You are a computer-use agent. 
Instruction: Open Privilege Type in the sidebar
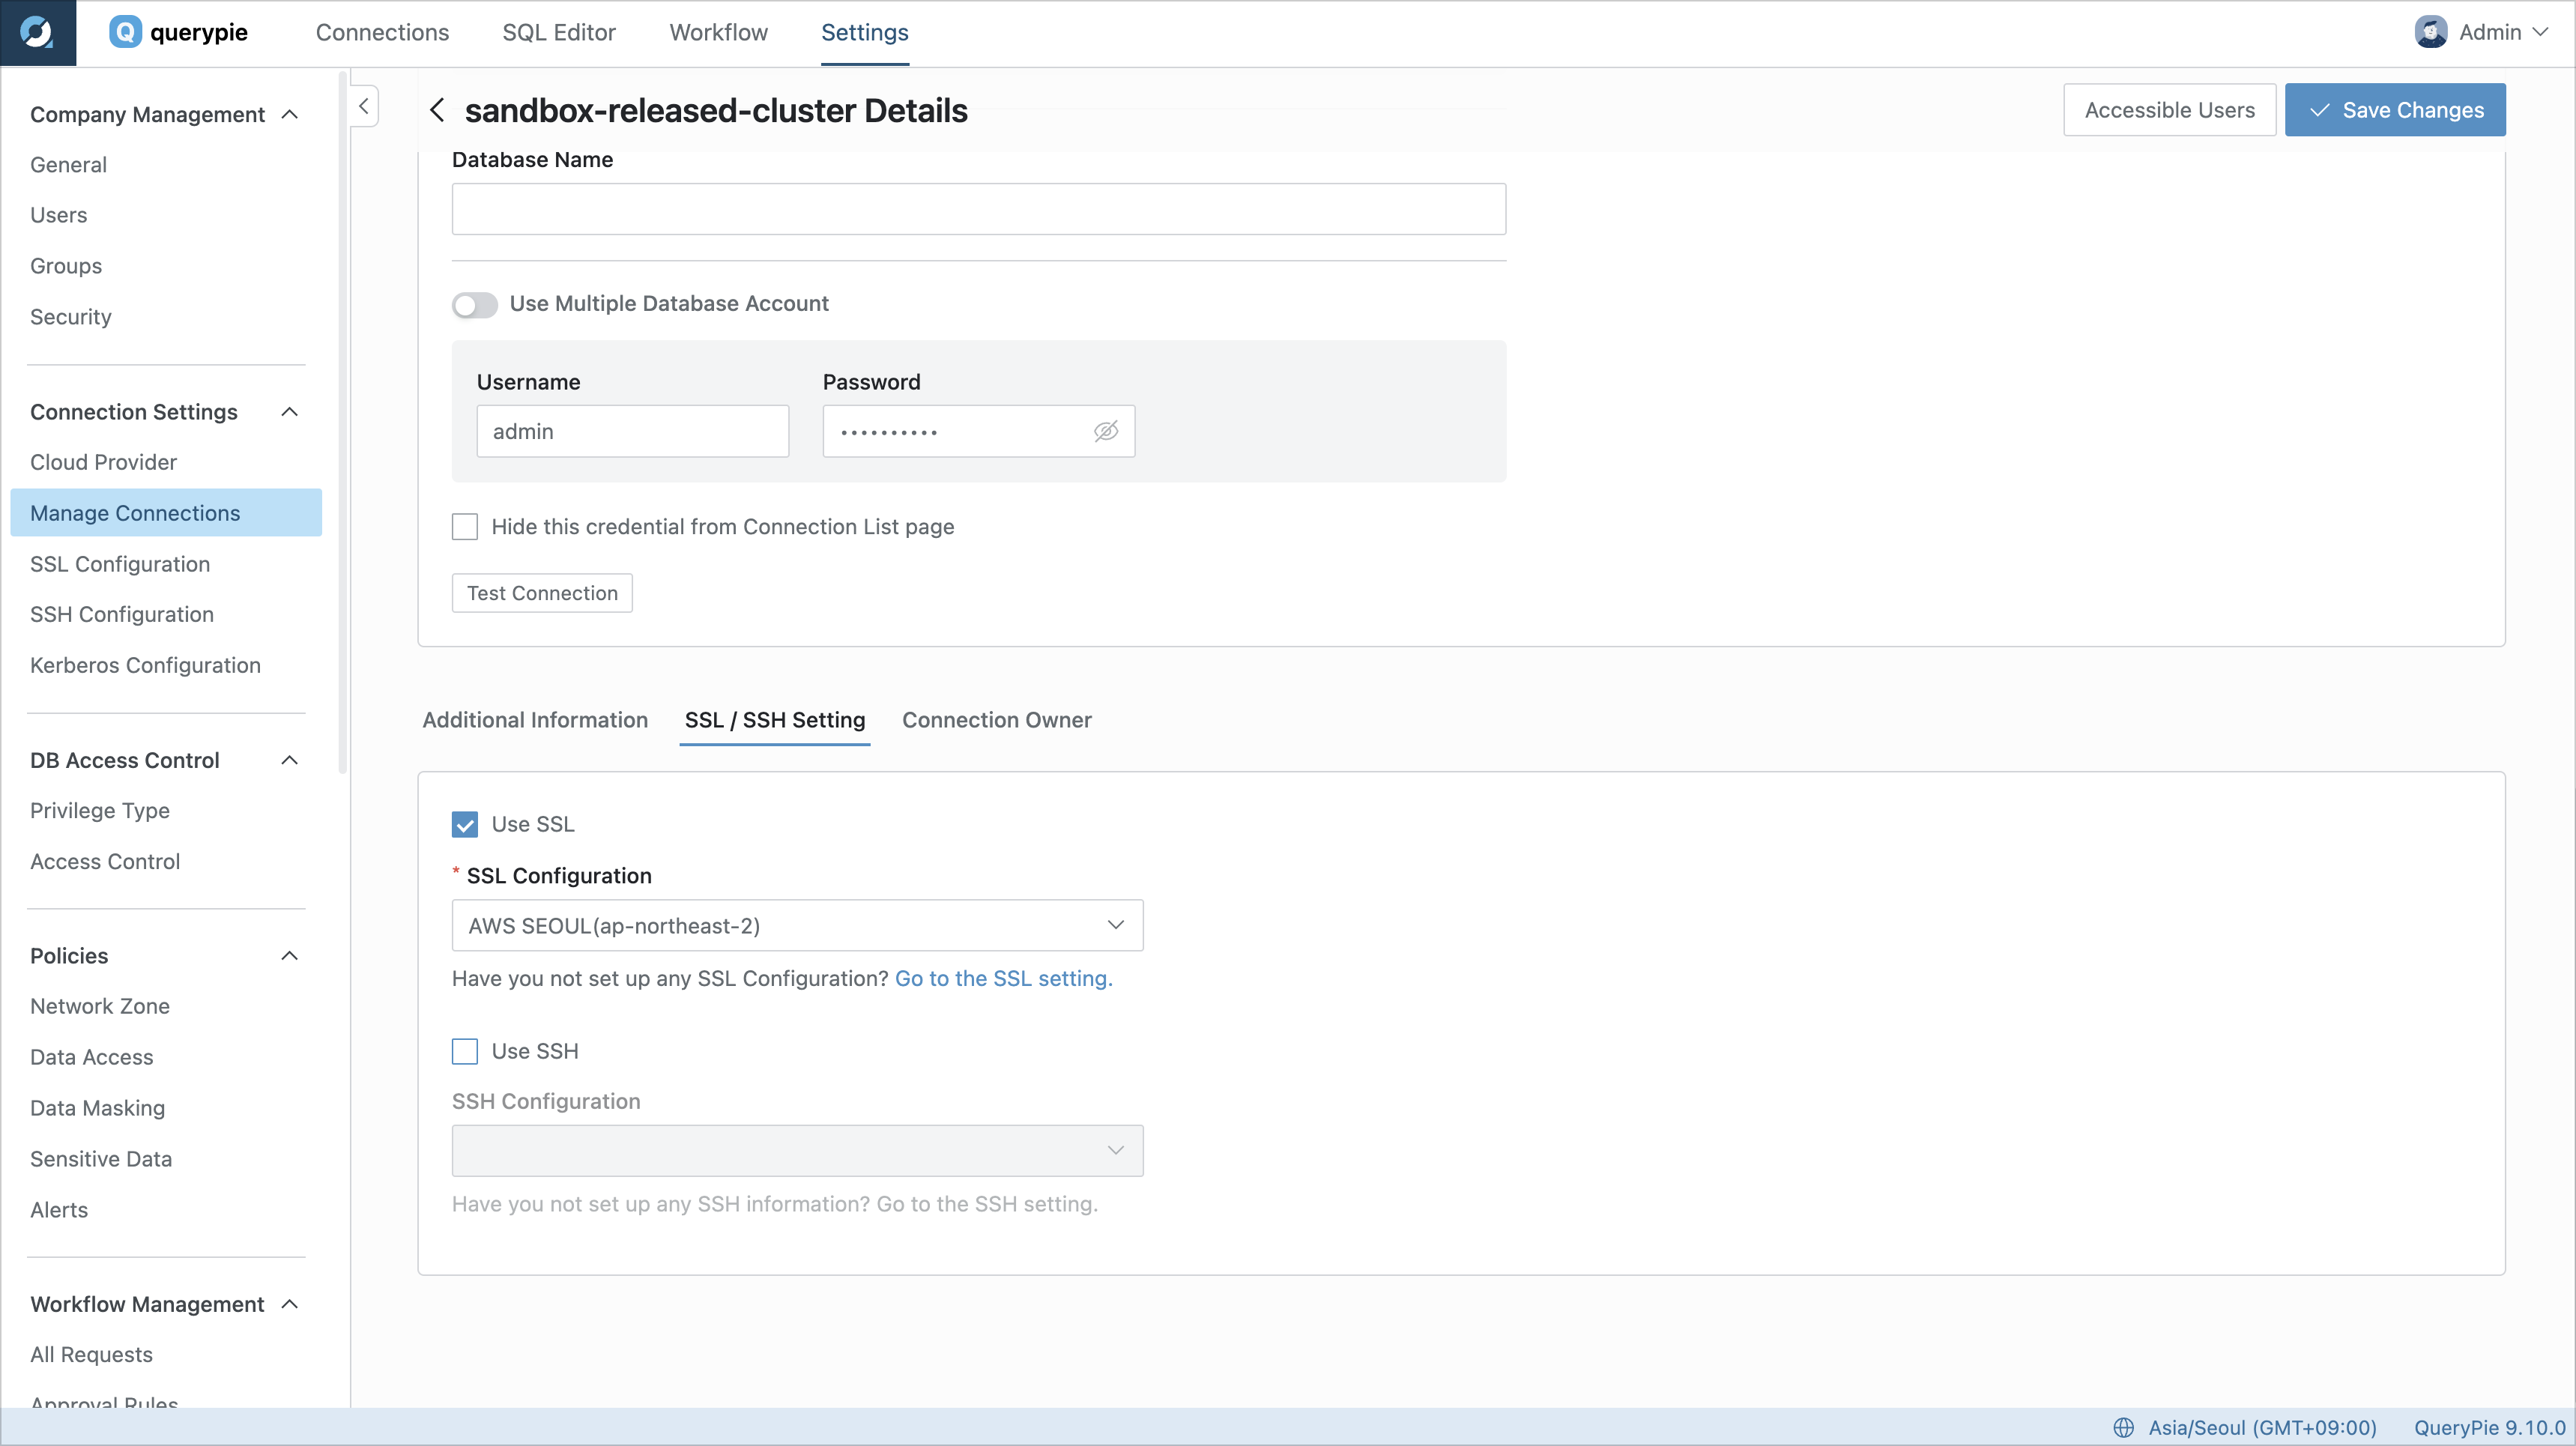pyautogui.click(x=100, y=810)
